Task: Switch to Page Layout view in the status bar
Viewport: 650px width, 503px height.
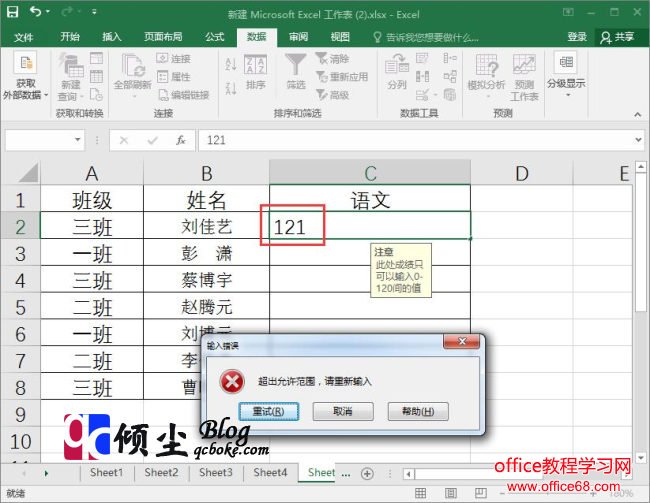Action: (x=451, y=493)
